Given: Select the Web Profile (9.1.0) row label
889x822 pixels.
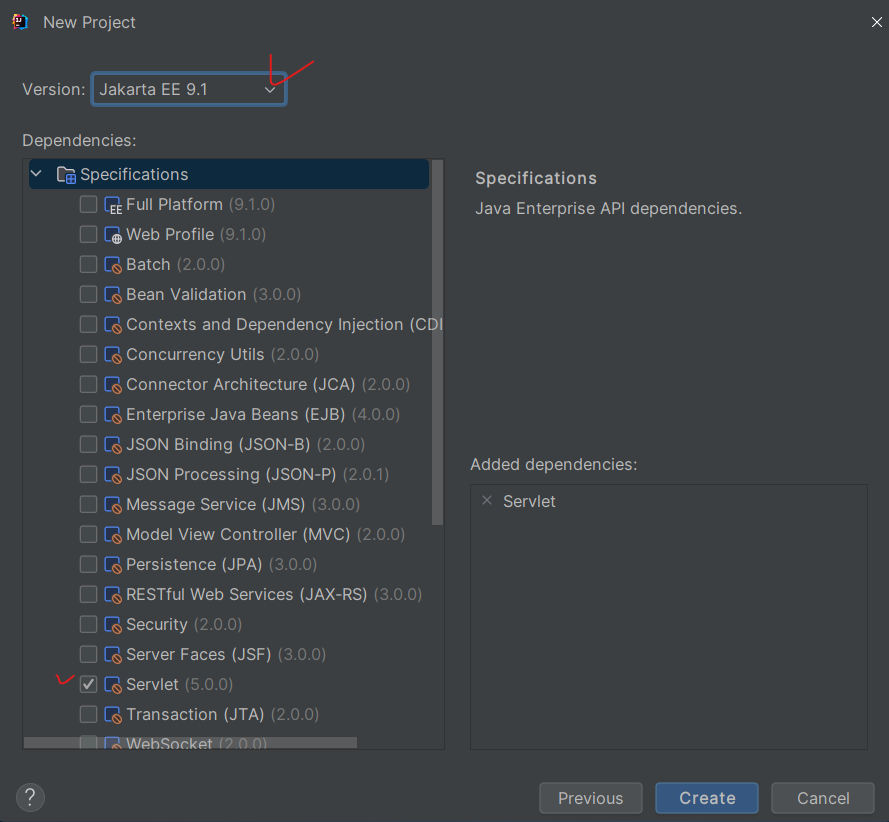Looking at the screenshot, I should [196, 234].
